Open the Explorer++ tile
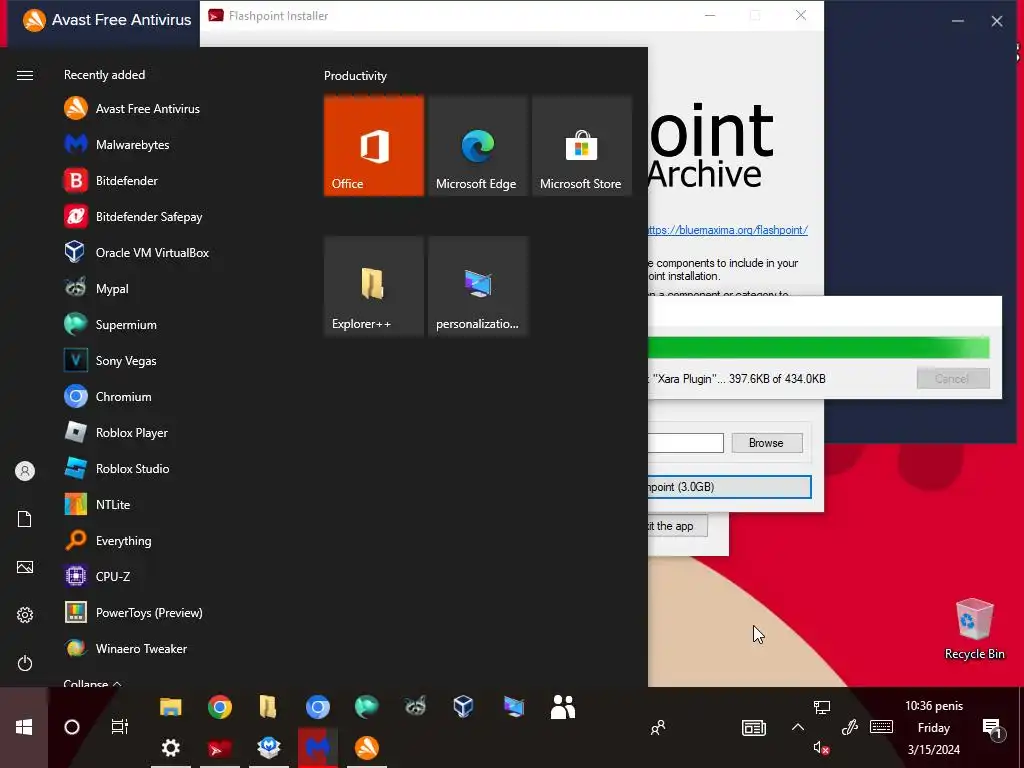Viewport: 1024px width, 768px height. pos(374,286)
